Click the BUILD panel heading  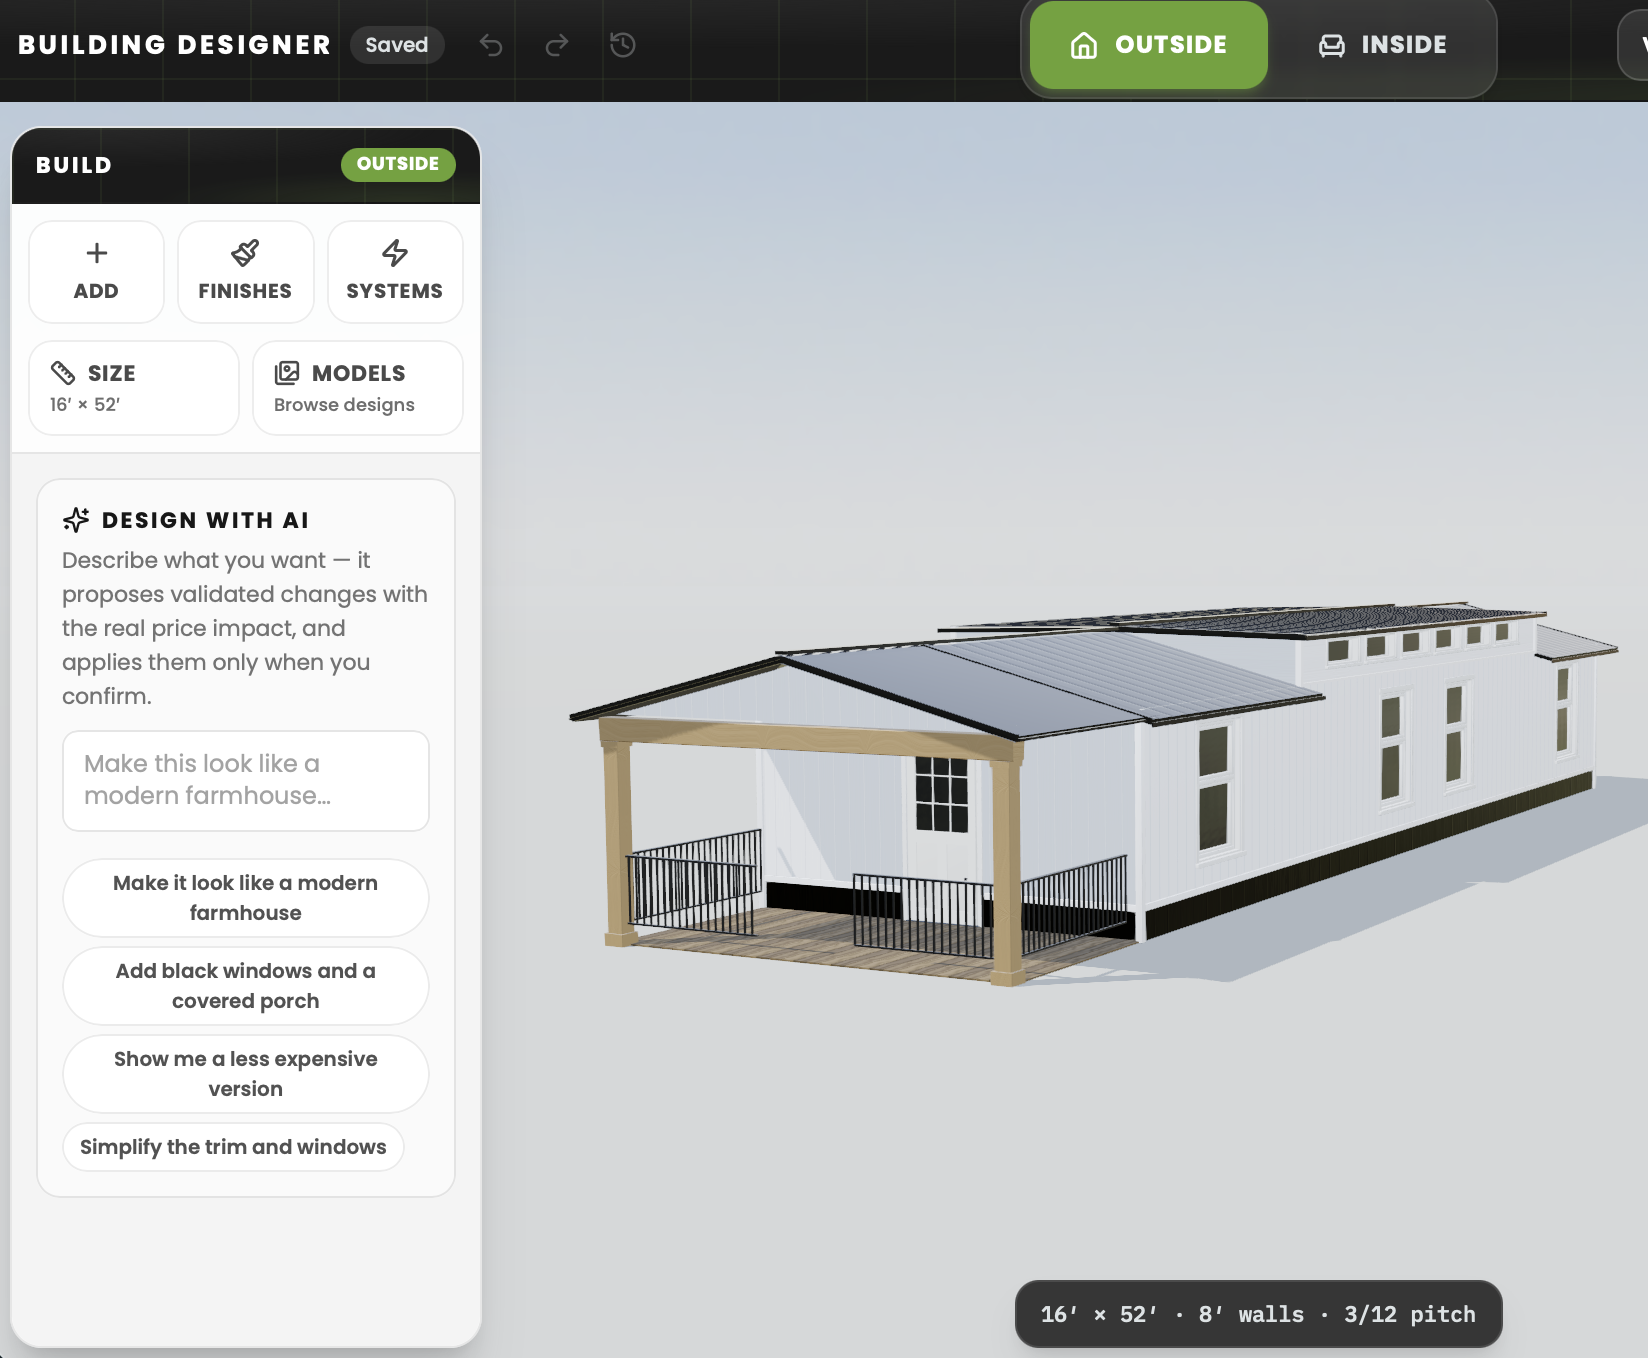point(74,165)
